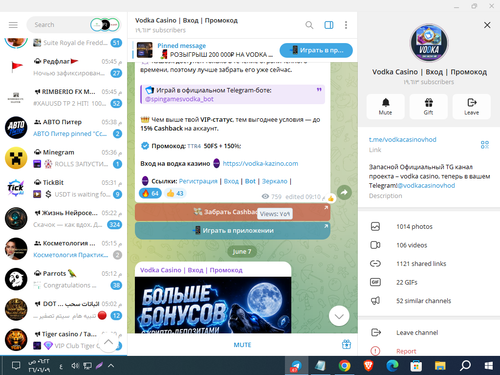The width and height of the screenshot is (500, 375).
Task: Open Редфлаг chat
Action: coord(63,67)
